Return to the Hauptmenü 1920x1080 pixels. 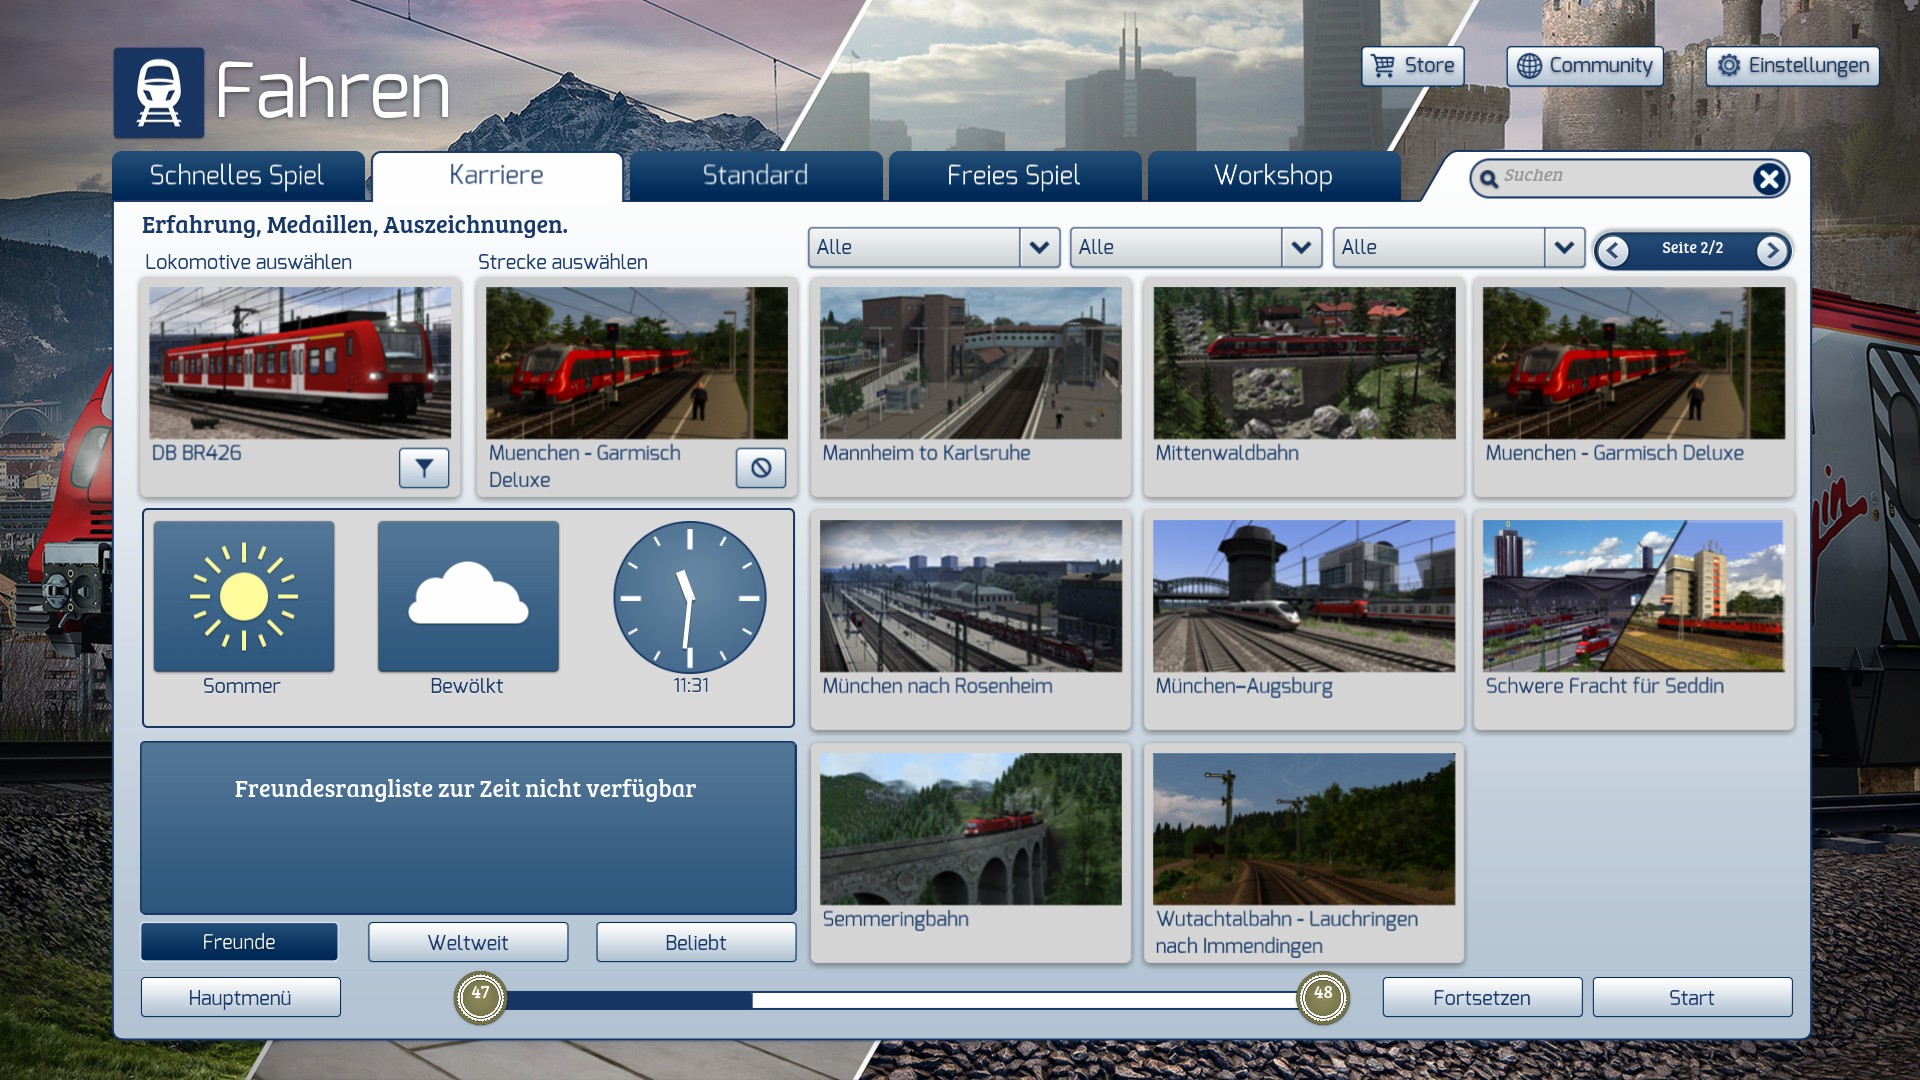(240, 998)
